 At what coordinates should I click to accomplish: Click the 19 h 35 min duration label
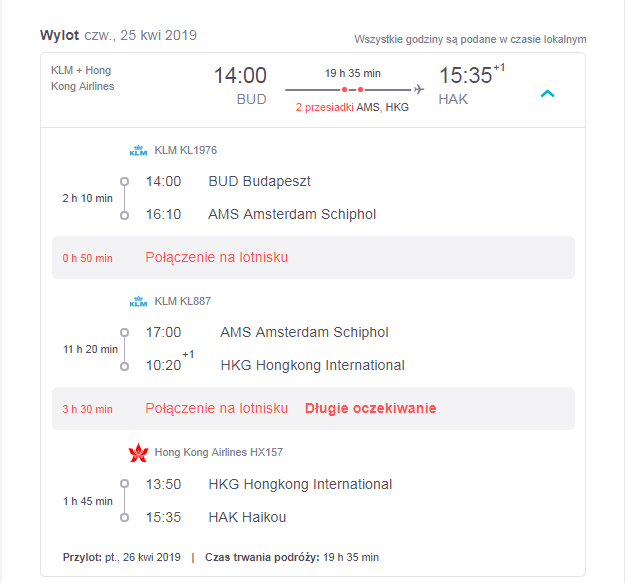[x=352, y=74]
